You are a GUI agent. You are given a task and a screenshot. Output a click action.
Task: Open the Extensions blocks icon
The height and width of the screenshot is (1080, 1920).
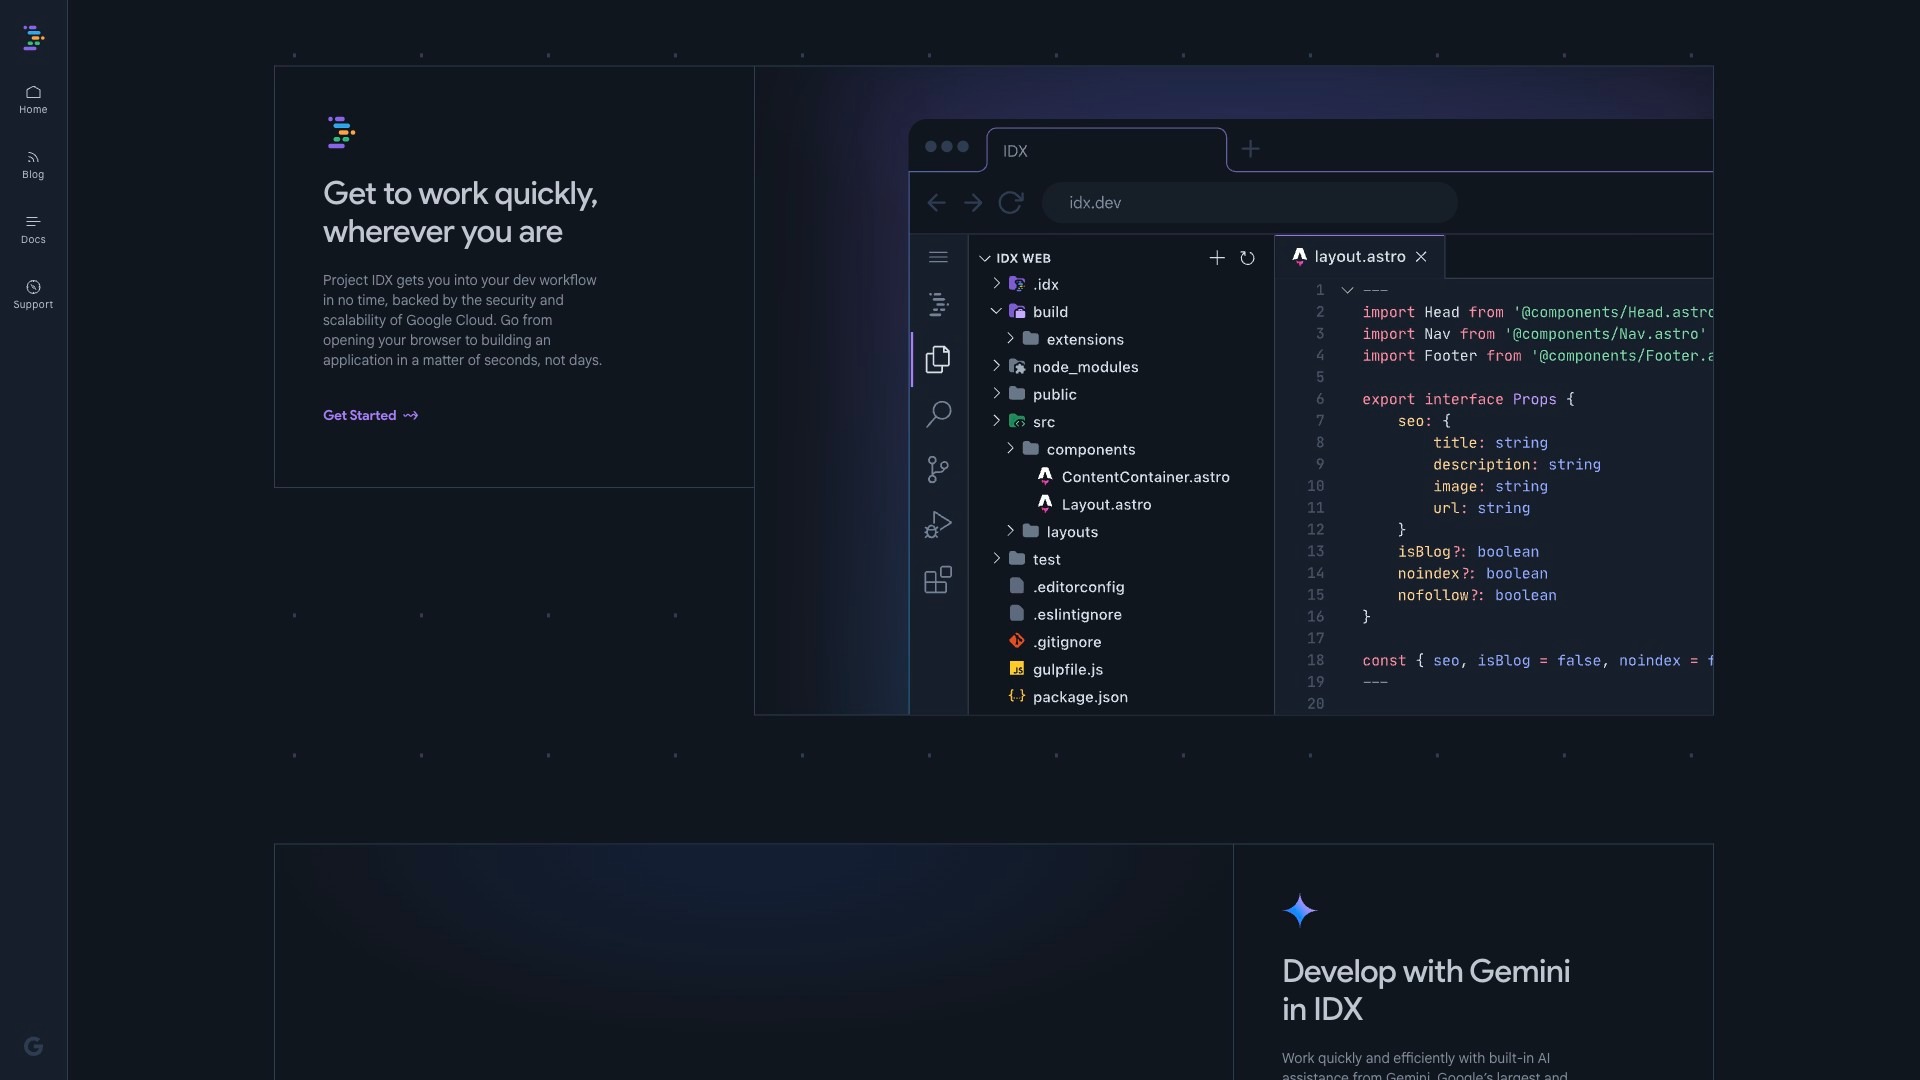point(937,580)
